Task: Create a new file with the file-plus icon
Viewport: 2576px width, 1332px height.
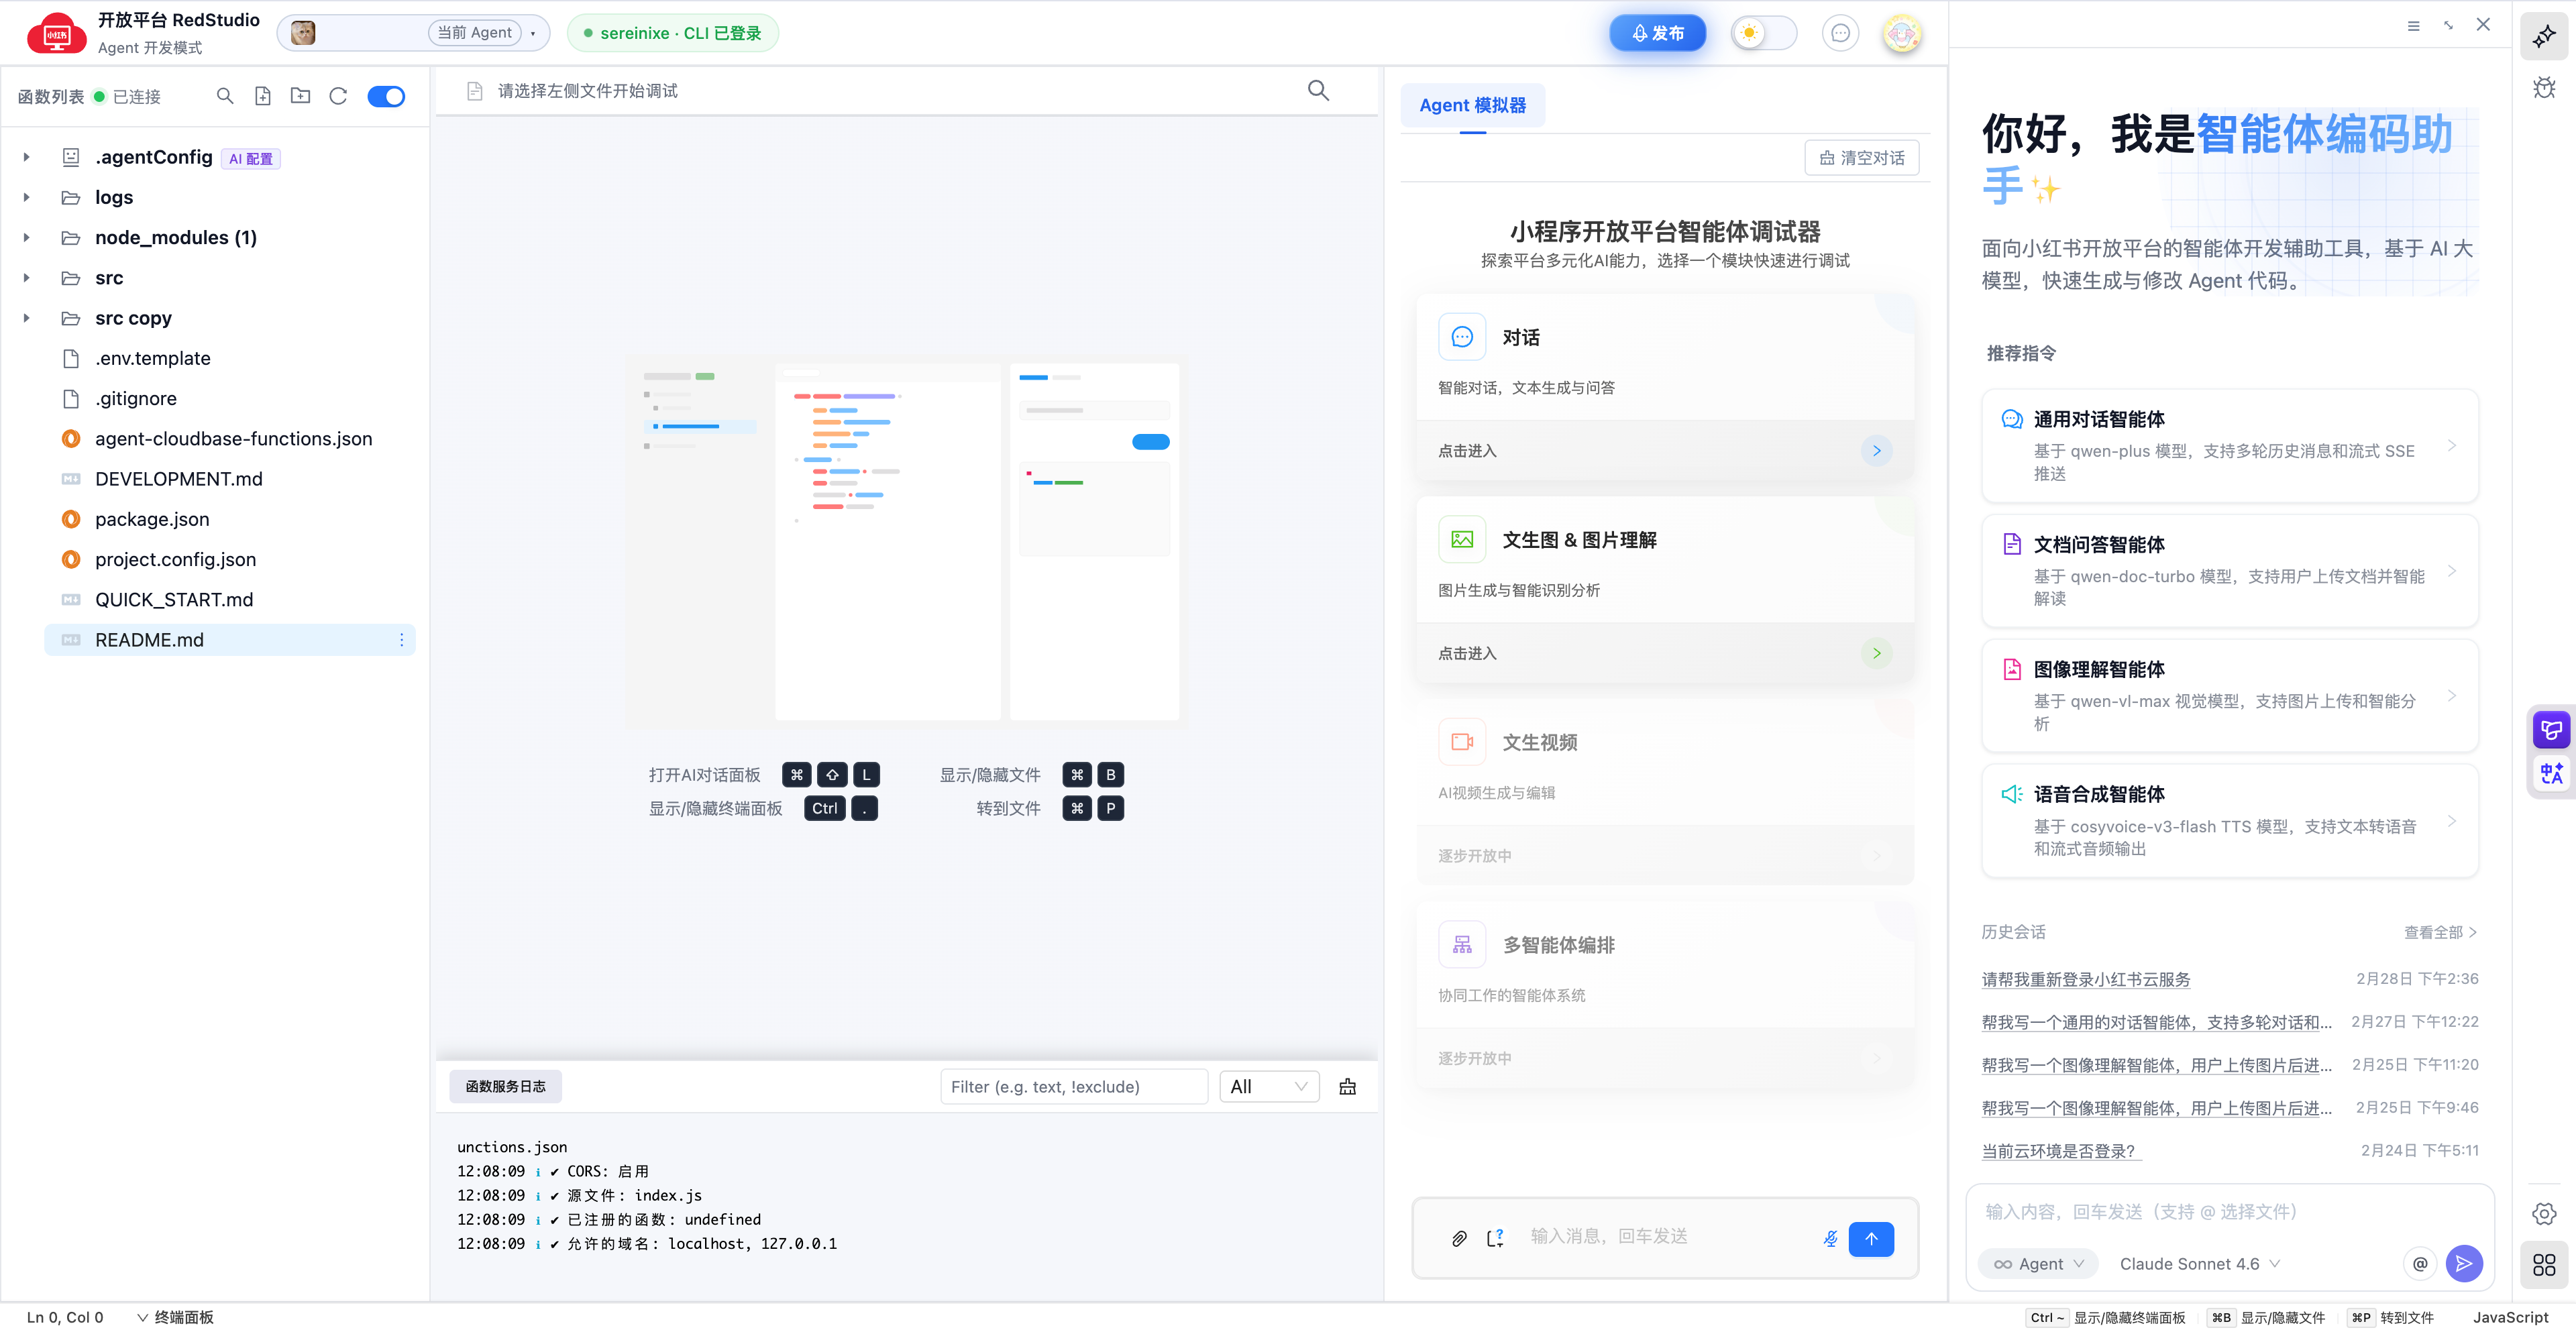Action: (263, 96)
